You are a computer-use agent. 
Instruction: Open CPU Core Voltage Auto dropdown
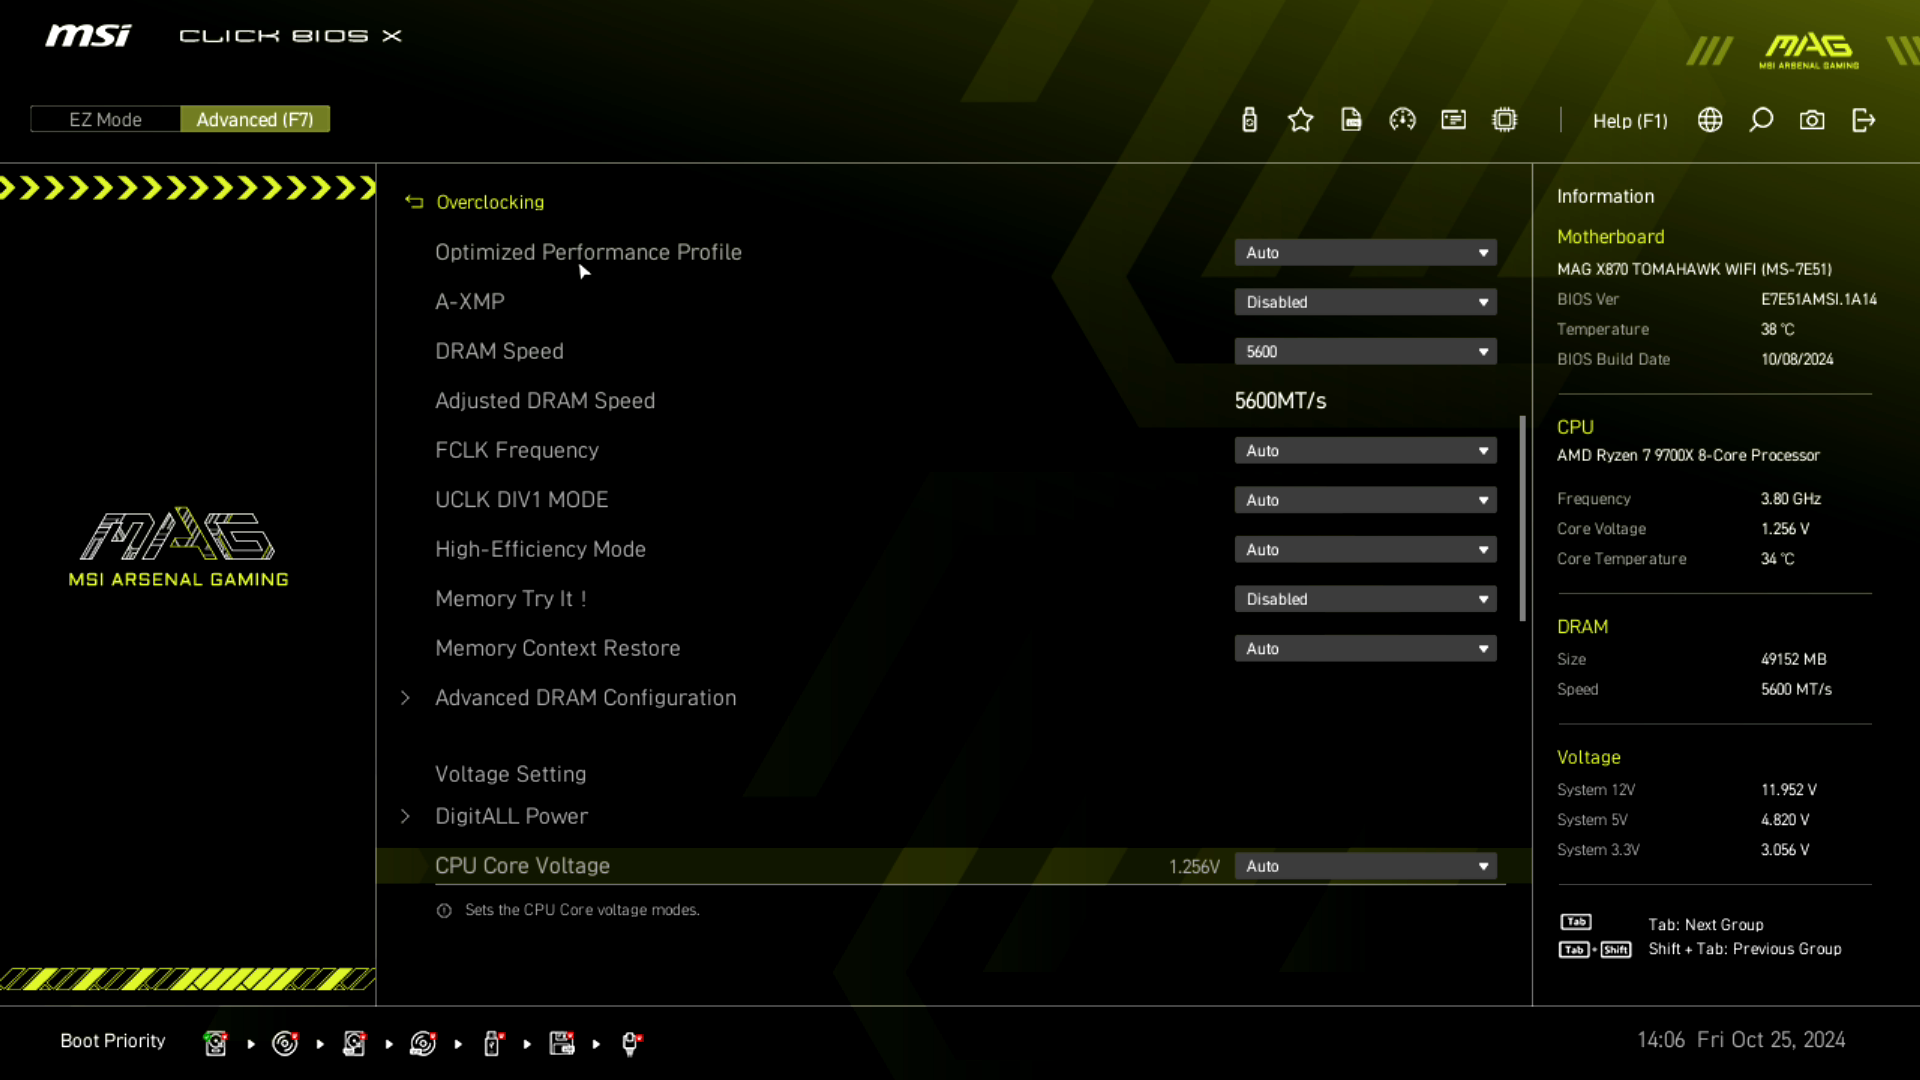click(x=1365, y=866)
